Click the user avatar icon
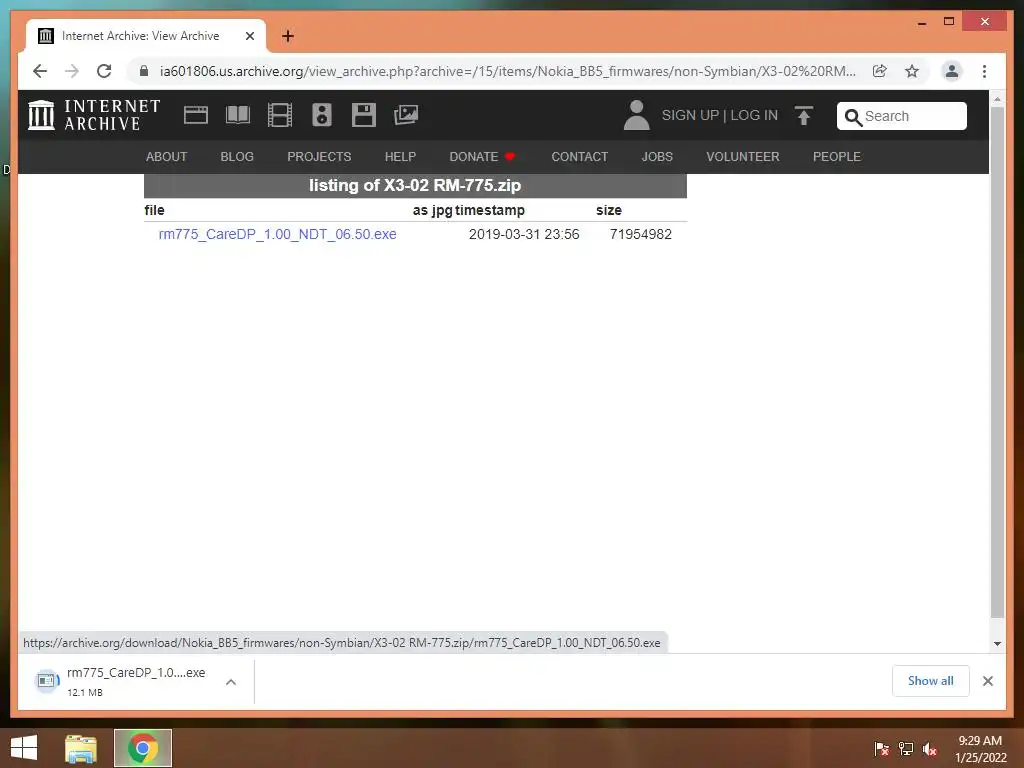Viewport: 1024px width, 768px height. 636,115
